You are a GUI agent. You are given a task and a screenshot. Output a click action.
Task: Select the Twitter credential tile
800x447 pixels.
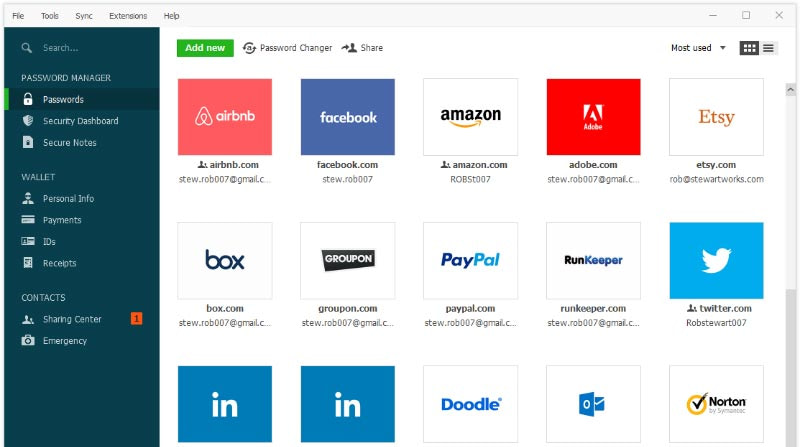coord(716,260)
